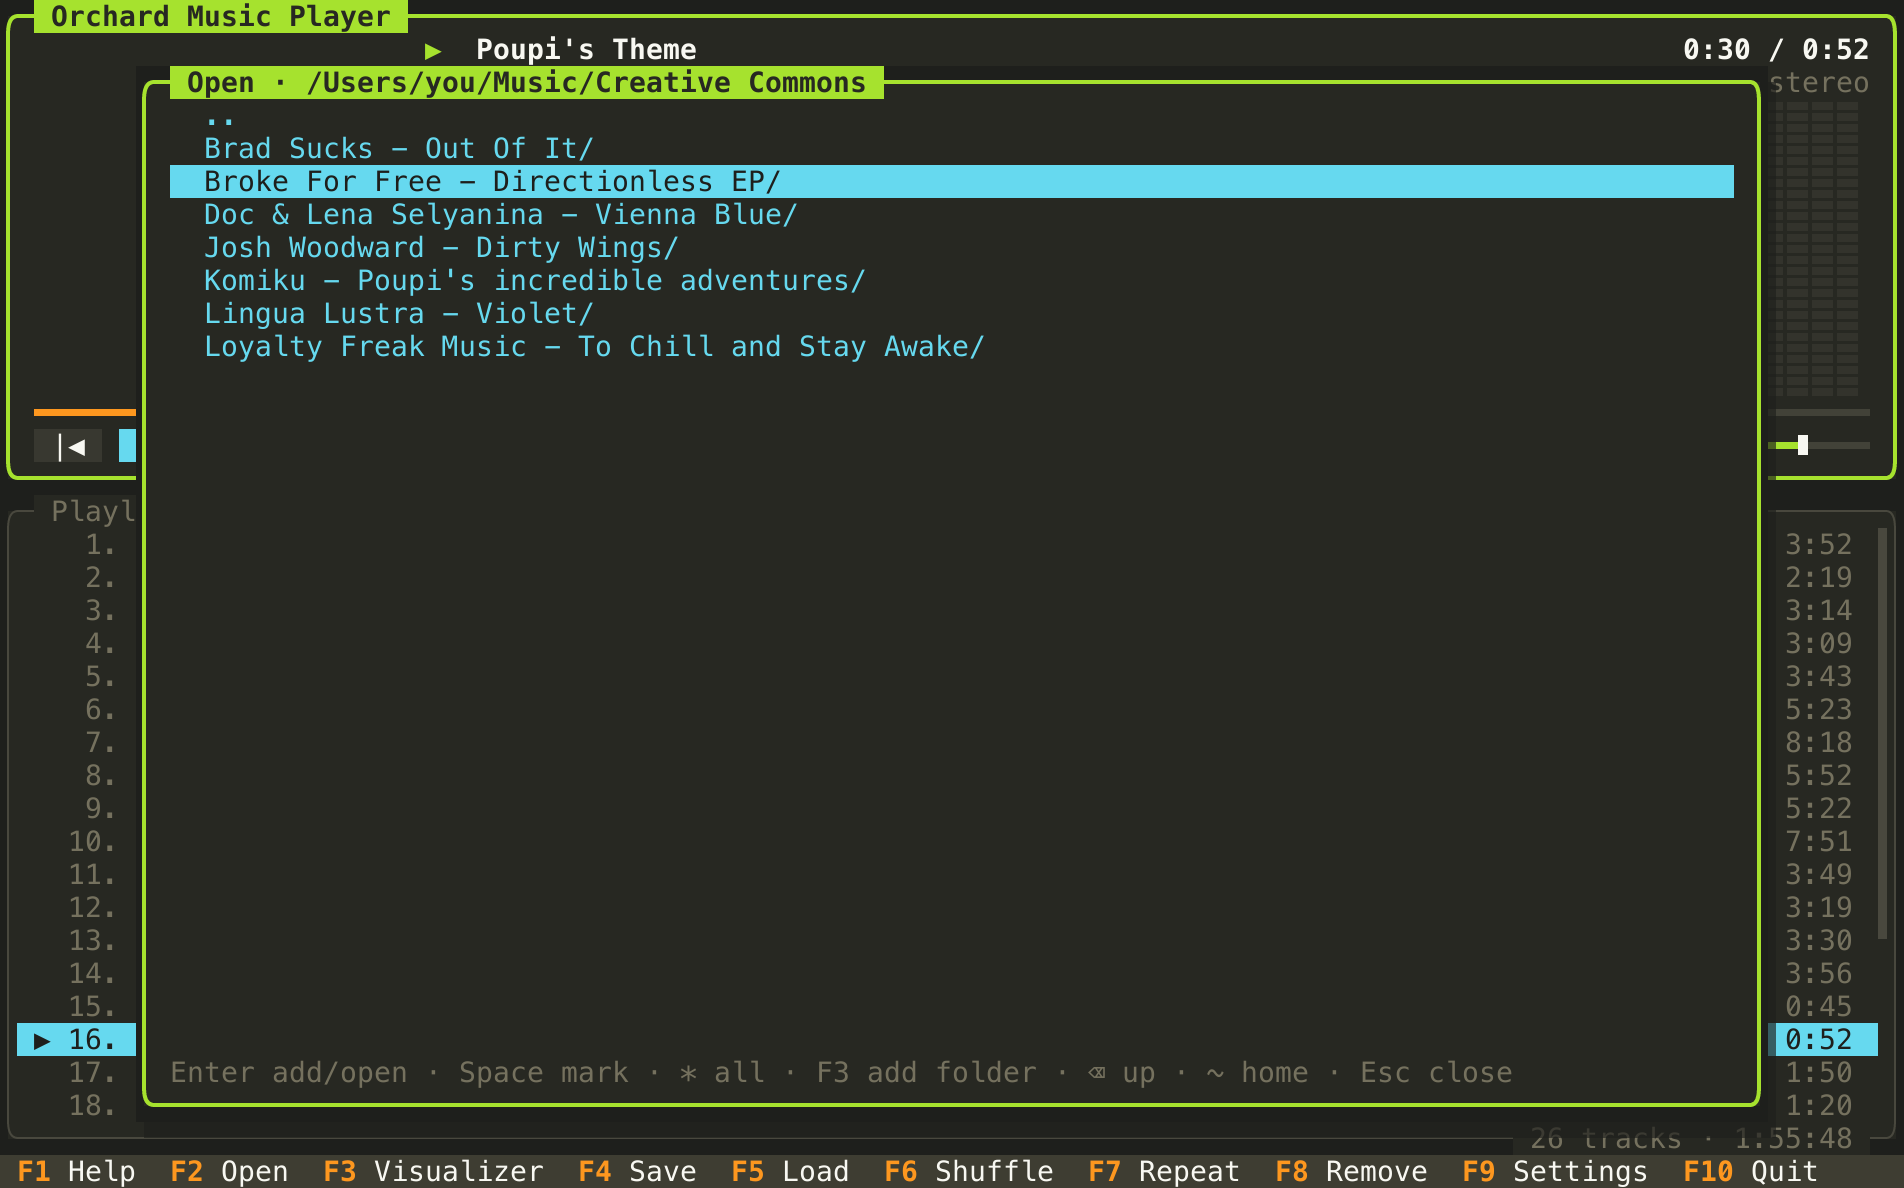This screenshot has height=1188, width=1904.
Task: Click highlighted 0:52 duration in playlist
Action: pos(1818,1040)
